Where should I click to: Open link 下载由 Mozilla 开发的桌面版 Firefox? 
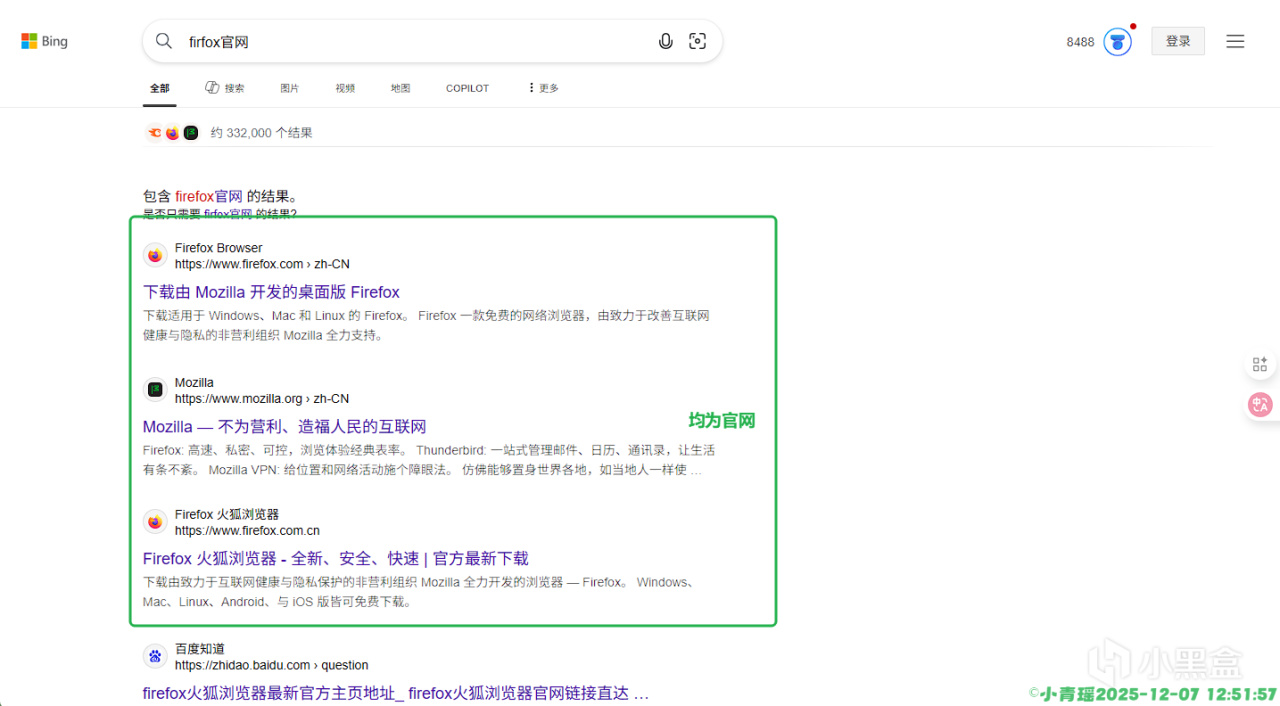coord(271,292)
